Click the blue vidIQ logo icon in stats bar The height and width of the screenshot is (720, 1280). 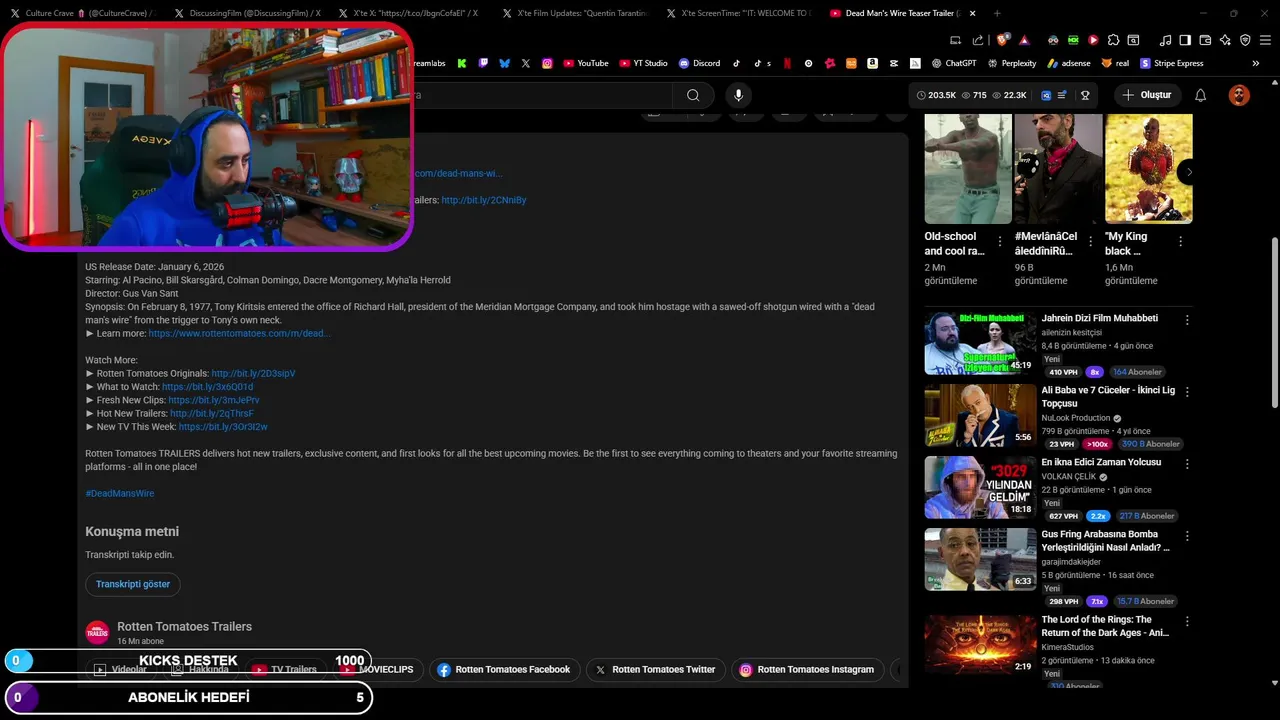click(1046, 95)
